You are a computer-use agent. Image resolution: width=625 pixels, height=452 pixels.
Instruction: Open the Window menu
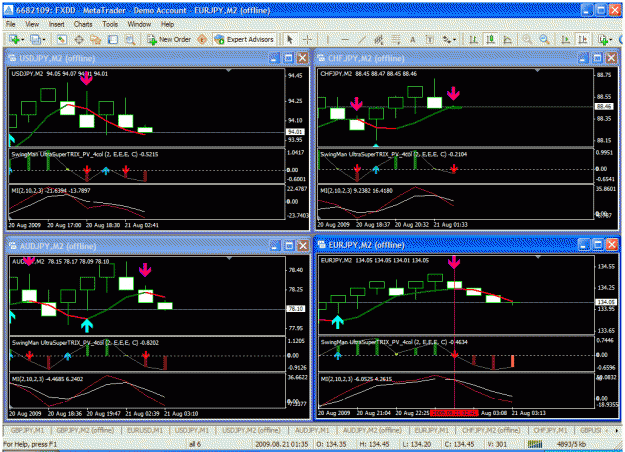139,24
